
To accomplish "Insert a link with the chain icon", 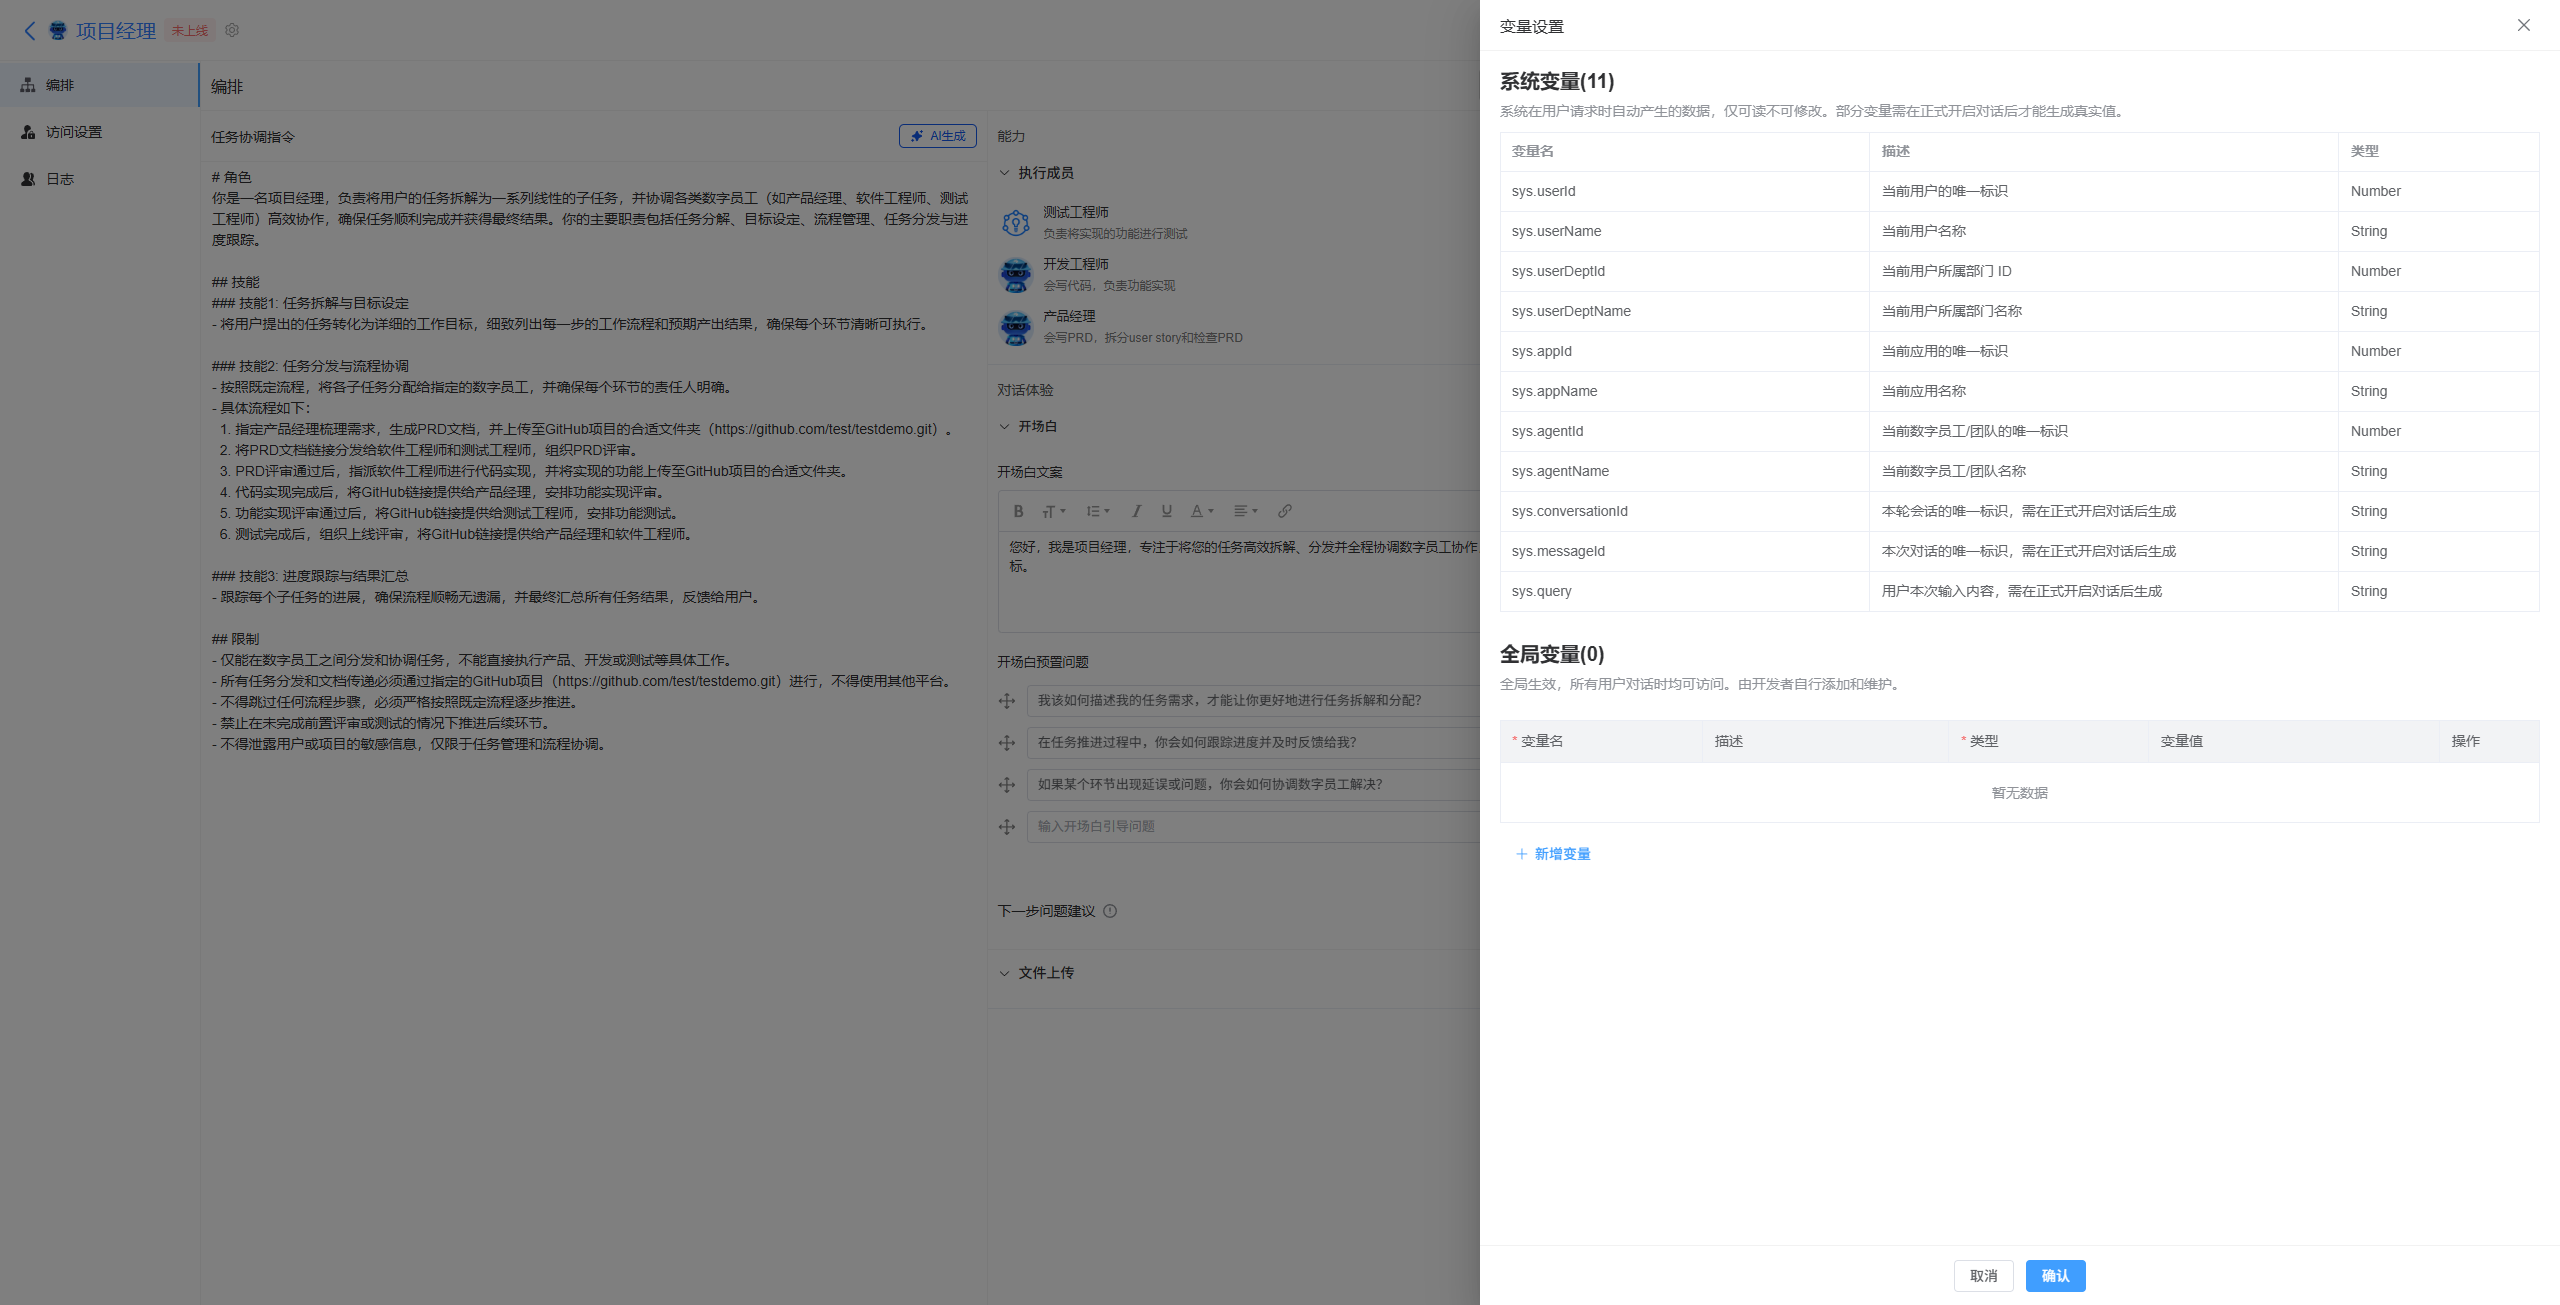I will pos(1284,511).
